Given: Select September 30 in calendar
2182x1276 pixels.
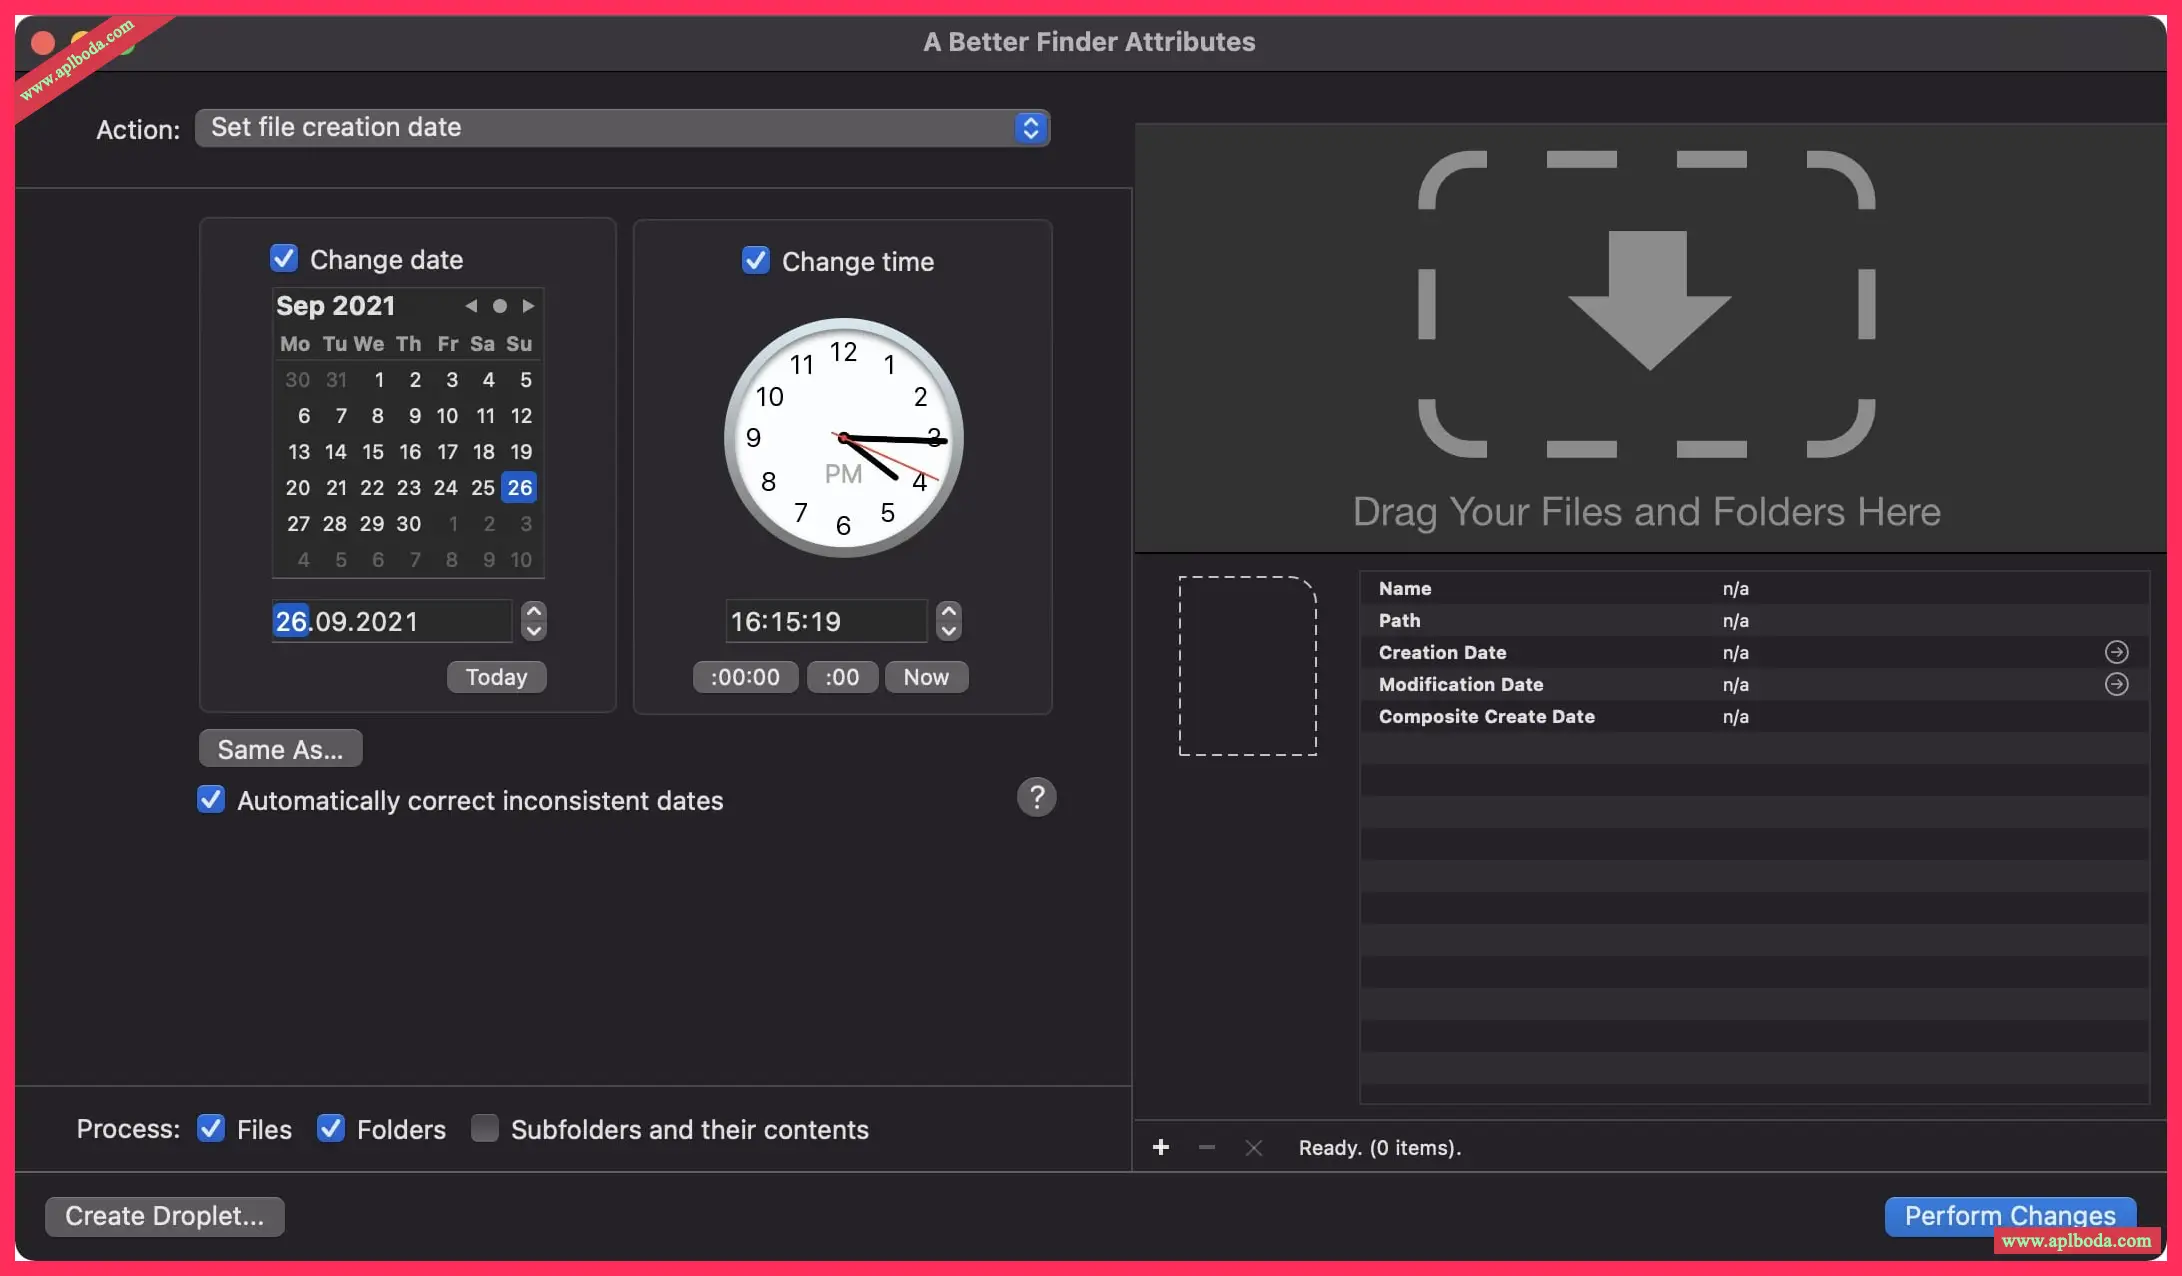Looking at the screenshot, I should 408,524.
